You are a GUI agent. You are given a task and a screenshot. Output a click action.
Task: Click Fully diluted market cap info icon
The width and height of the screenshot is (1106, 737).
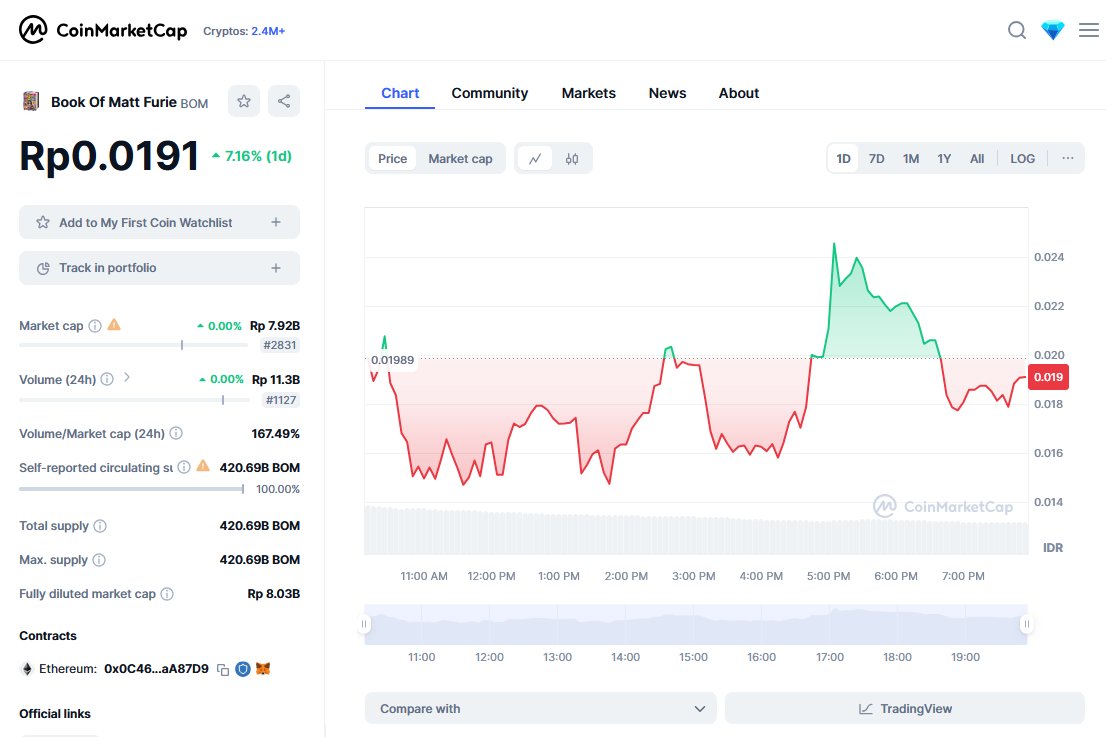pyautogui.click(x=167, y=594)
